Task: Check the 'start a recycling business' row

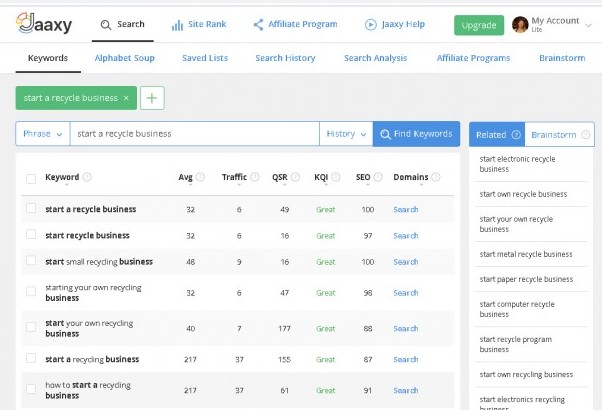Action: (31, 358)
